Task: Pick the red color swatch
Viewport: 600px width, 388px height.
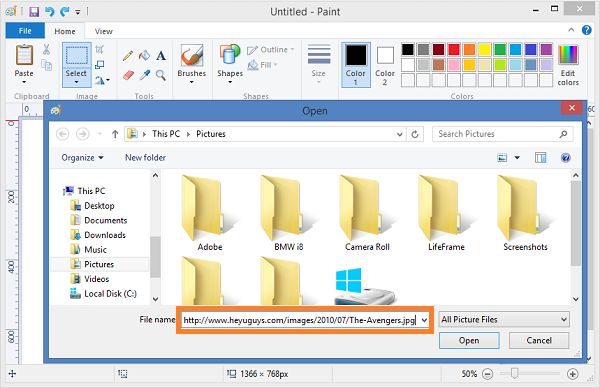Action: tap(454, 49)
